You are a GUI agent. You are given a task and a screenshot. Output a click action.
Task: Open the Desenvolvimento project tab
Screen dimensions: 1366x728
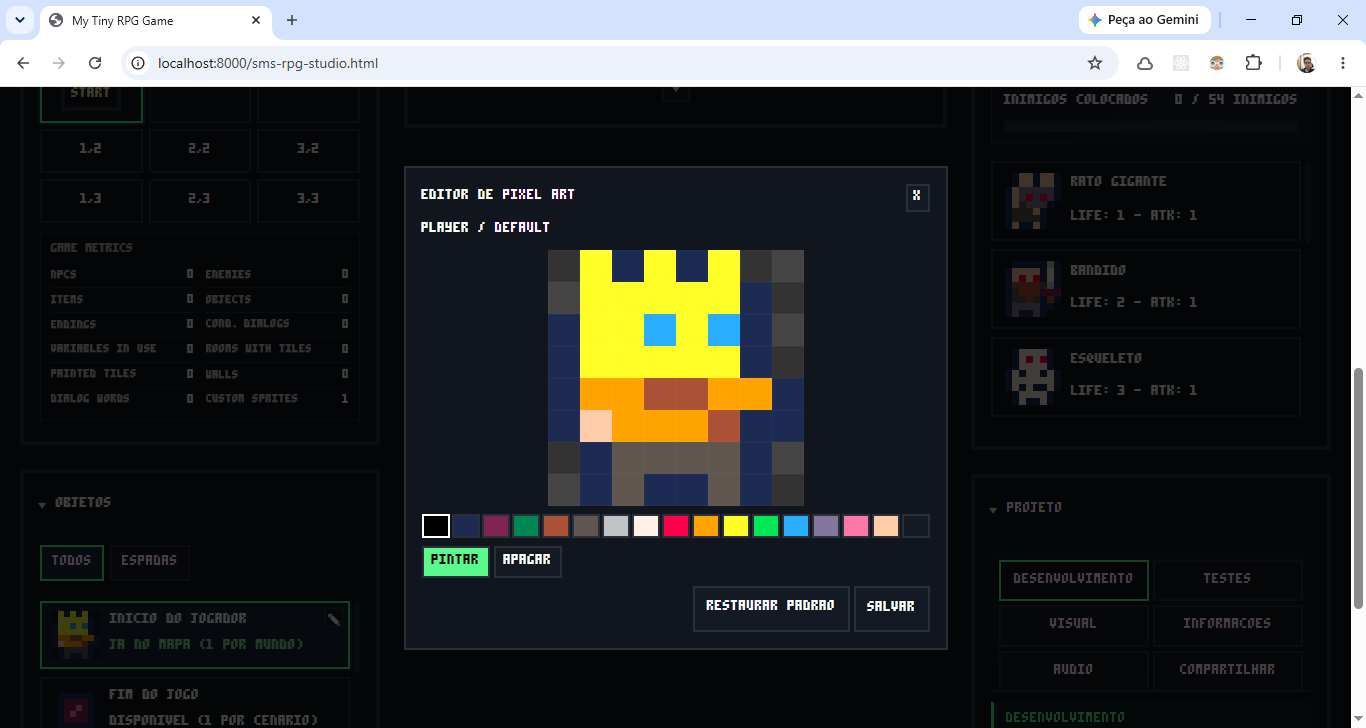(x=1073, y=579)
